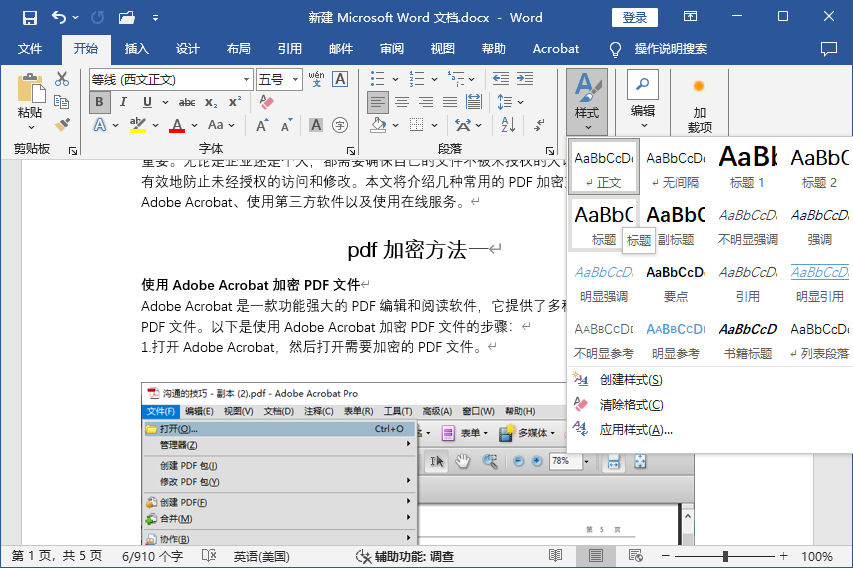The width and height of the screenshot is (853, 568).
Task: Toggle align right paragraph
Action: tap(426, 102)
